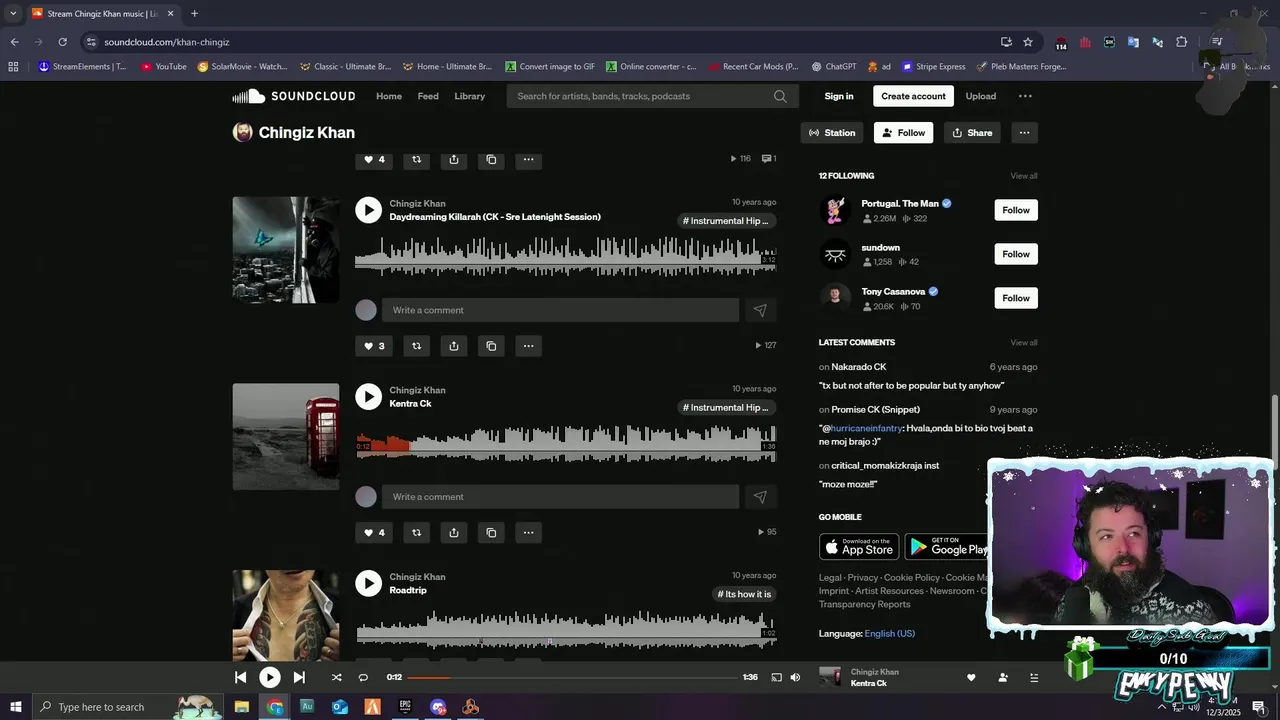Follow Chingiz Khan profile
This screenshot has height=720, width=1280.
[x=903, y=133]
